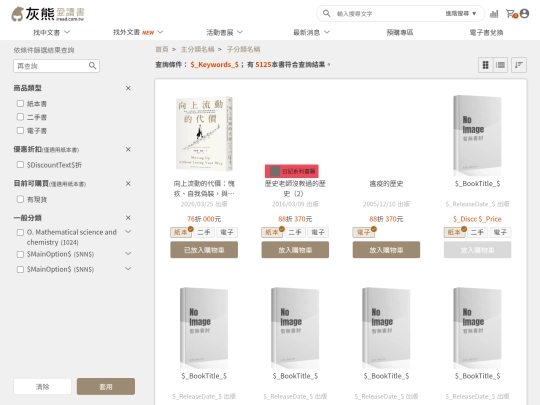This screenshot has height=405, width=540.
Task: Open 向上流動的代價 title link
Action: click(204, 188)
